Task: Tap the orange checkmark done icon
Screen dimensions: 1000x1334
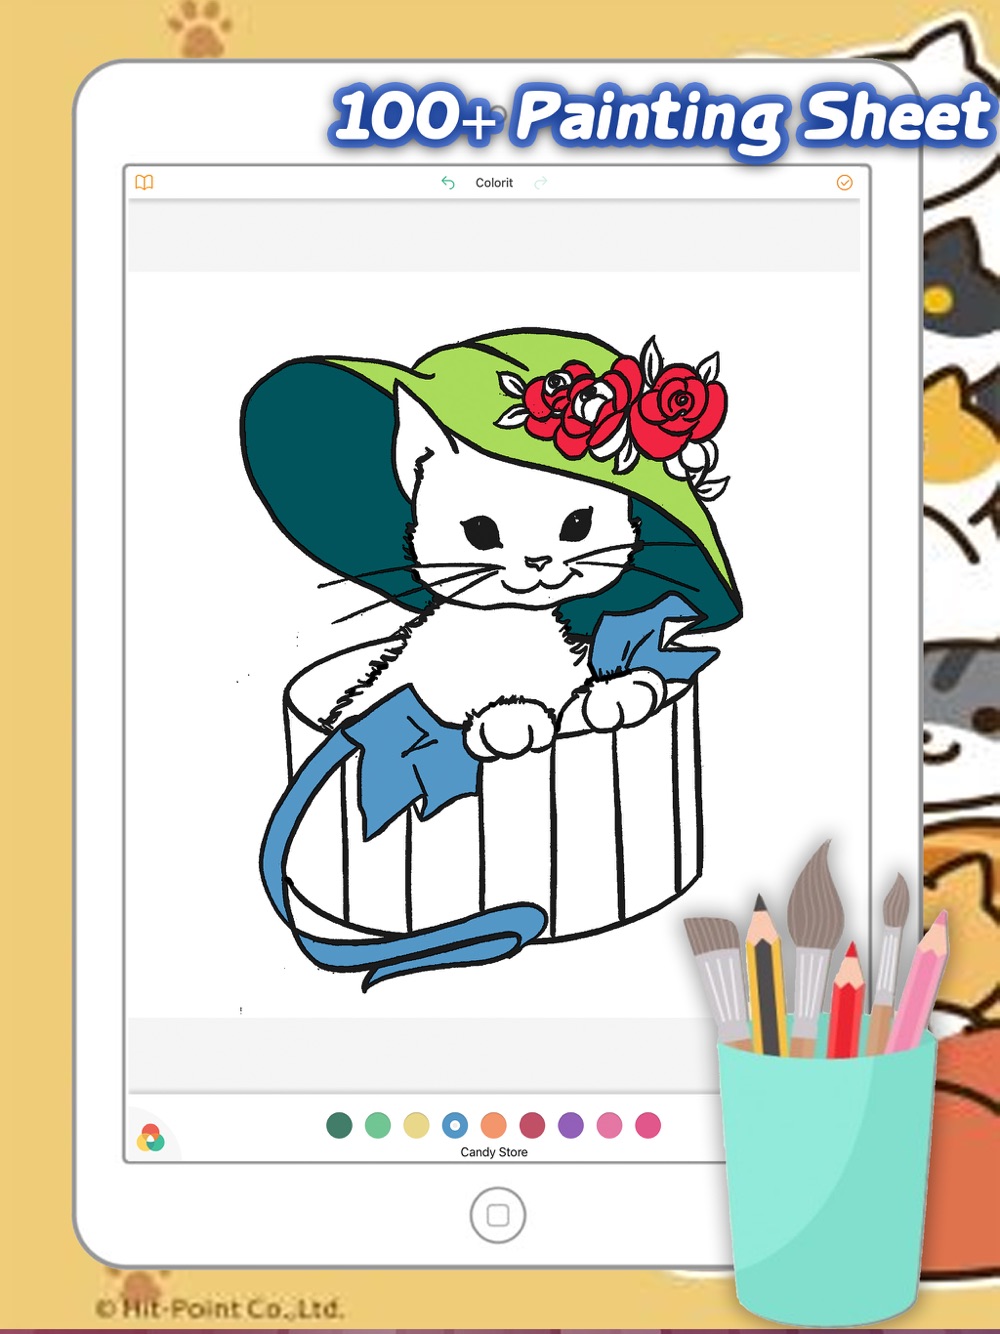Action: tap(844, 182)
